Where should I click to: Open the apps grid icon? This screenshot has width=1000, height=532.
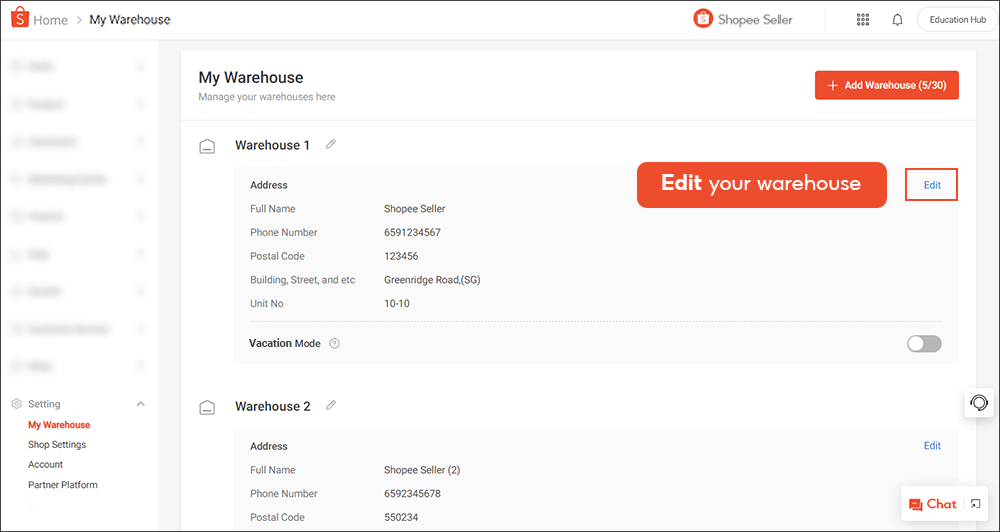click(862, 20)
